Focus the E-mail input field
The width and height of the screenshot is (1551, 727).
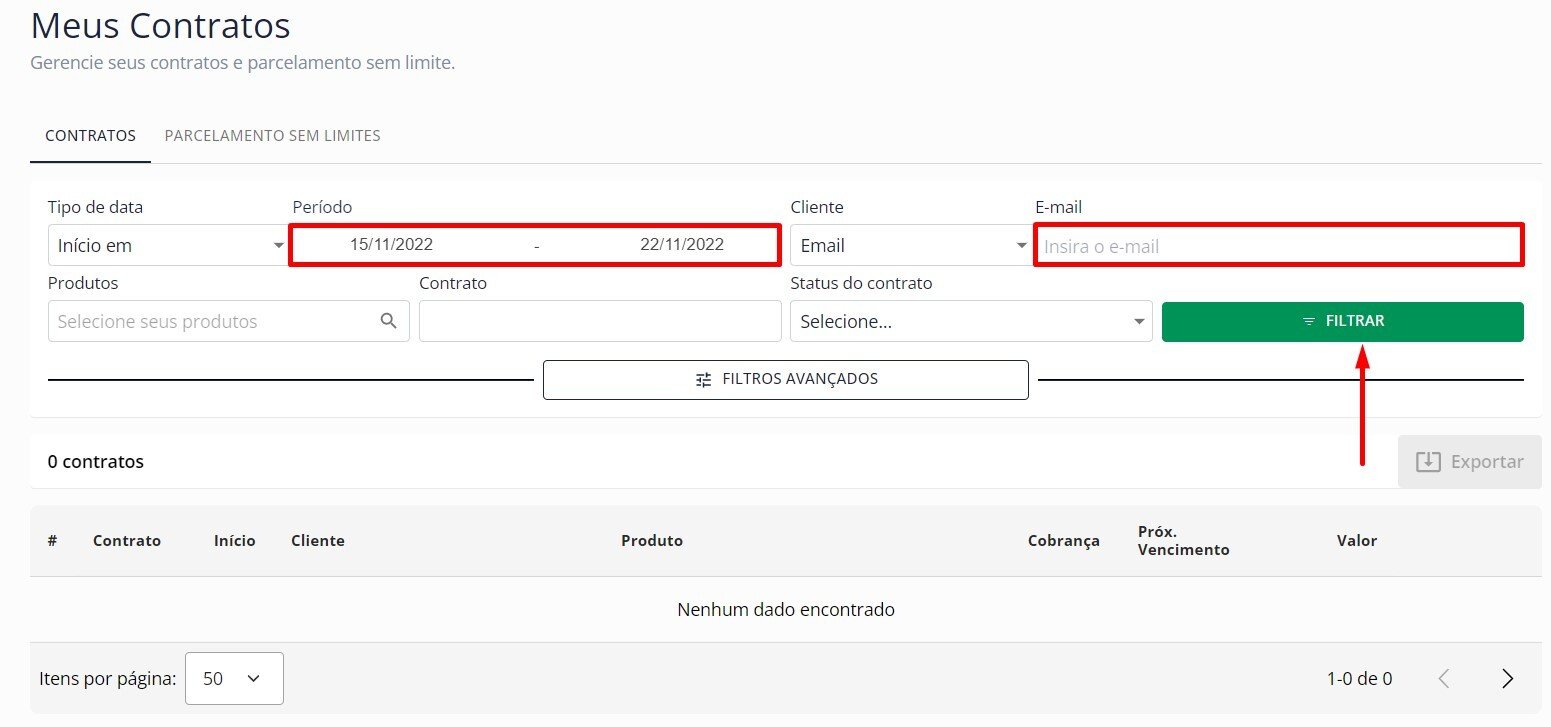click(x=1278, y=246)
